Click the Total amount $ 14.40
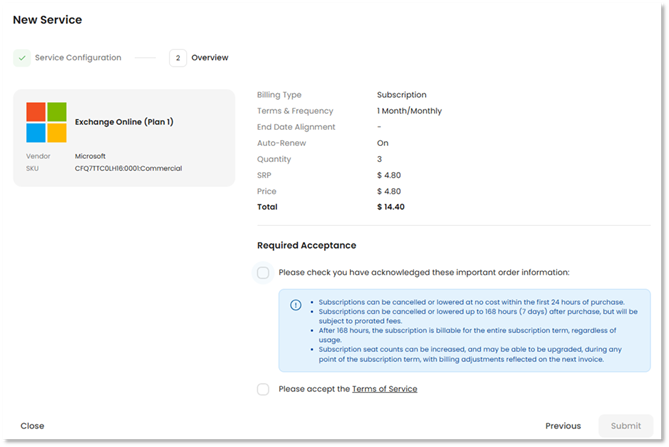 click(x=391, y=207)
